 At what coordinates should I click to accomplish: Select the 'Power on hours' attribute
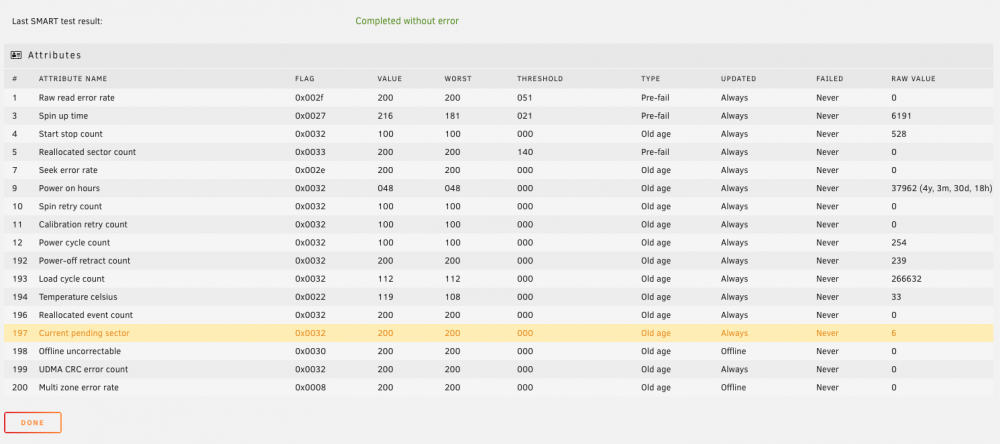70,188
